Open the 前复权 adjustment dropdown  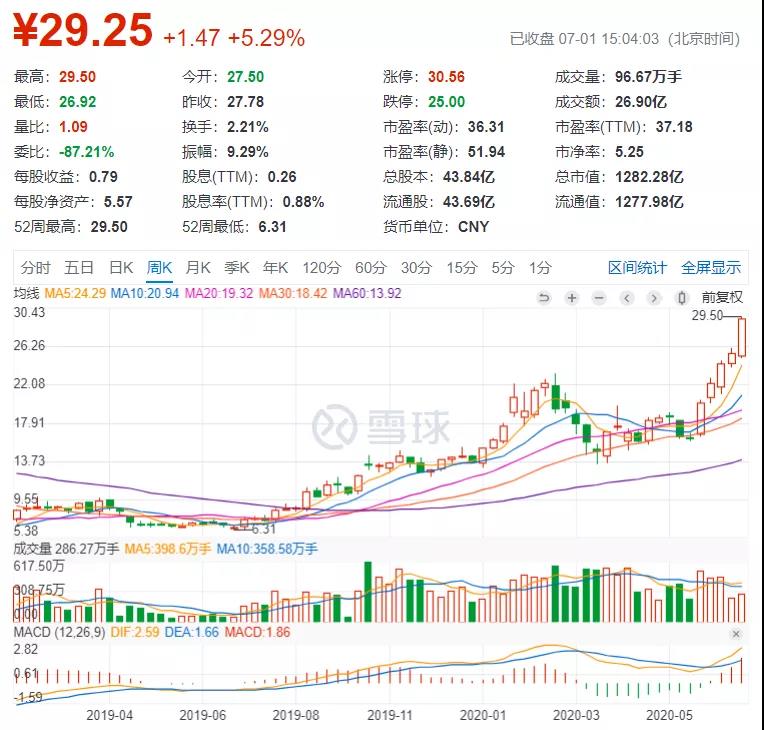click(722, 297)
